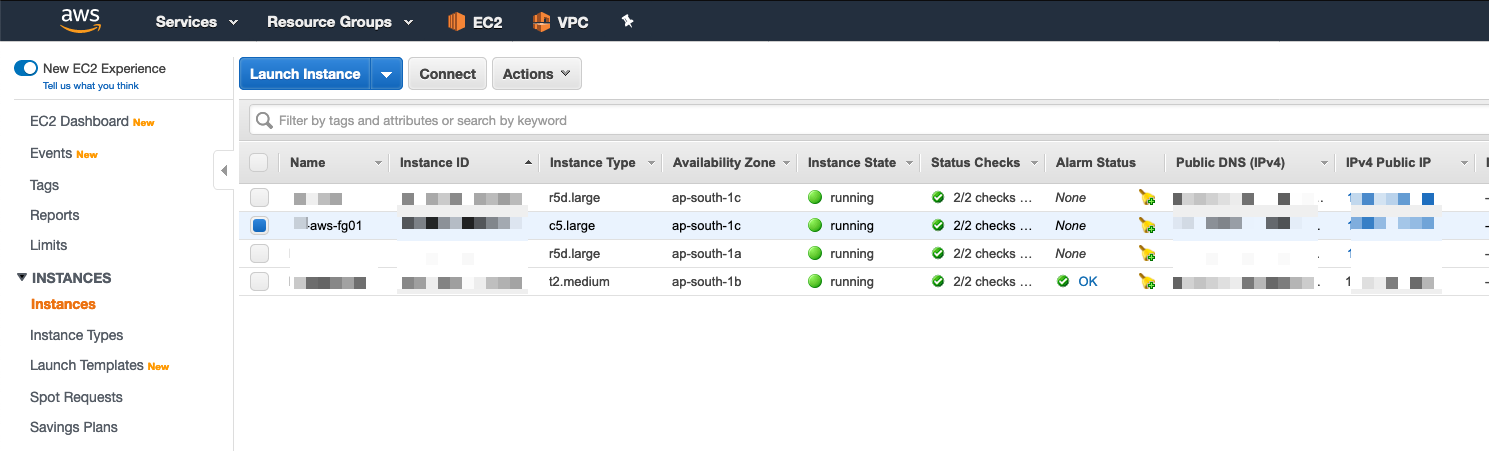Click the AWS logo home icon
This screenshot has width=1489, height=451.
tap(79, 20)
